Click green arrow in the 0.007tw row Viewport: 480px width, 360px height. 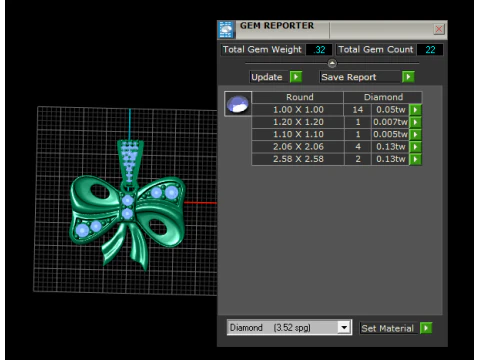coord(415,122)
